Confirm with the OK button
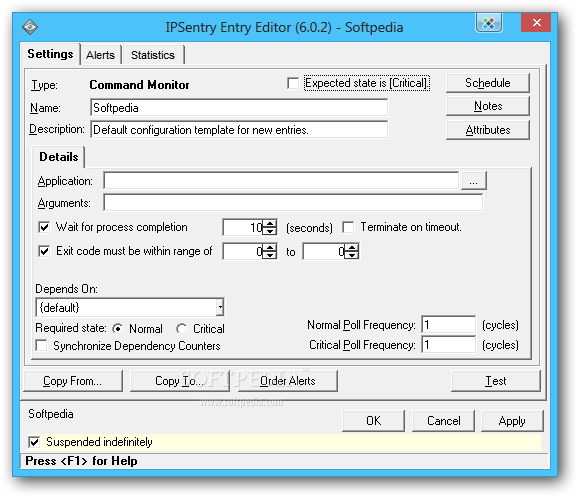Viewport: 578px width, 497px height. tap(373, 421)
